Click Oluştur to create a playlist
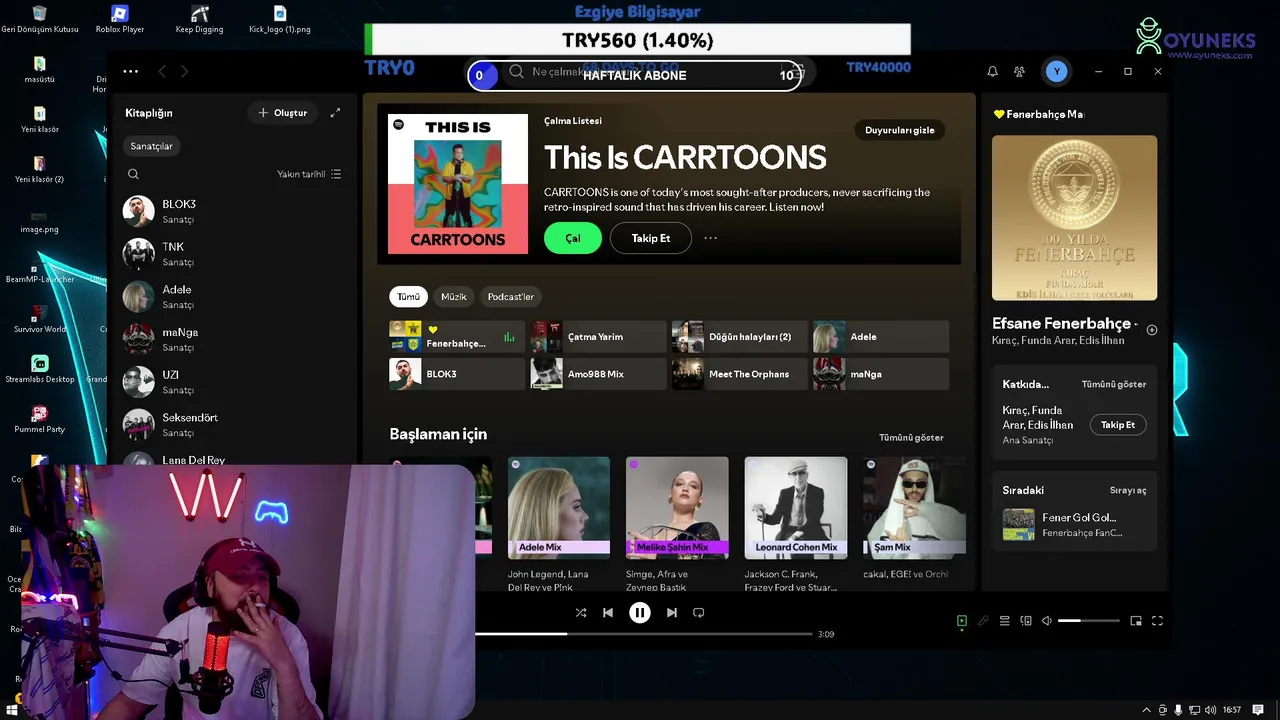This screenshot has width=1280, height=720. click(283, 113)
